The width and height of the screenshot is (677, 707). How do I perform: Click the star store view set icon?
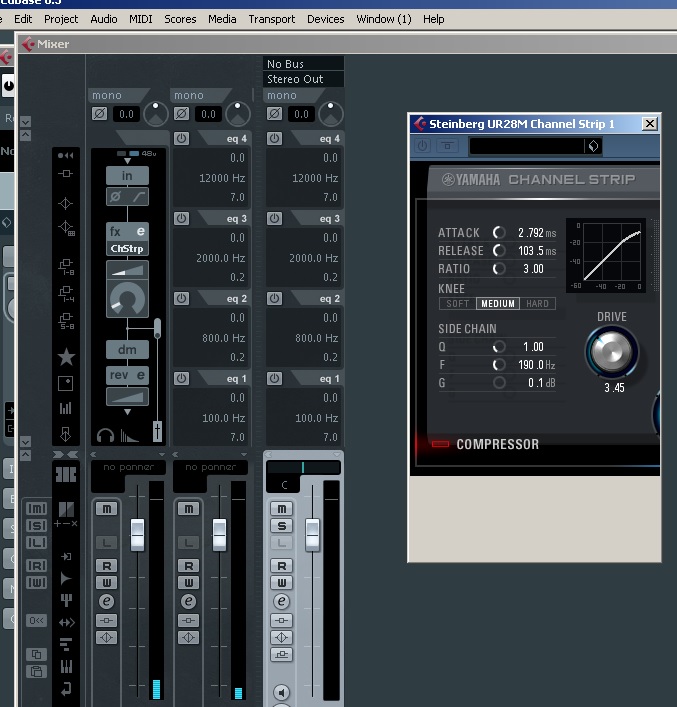pyautogui.click(x=66, y=357)
